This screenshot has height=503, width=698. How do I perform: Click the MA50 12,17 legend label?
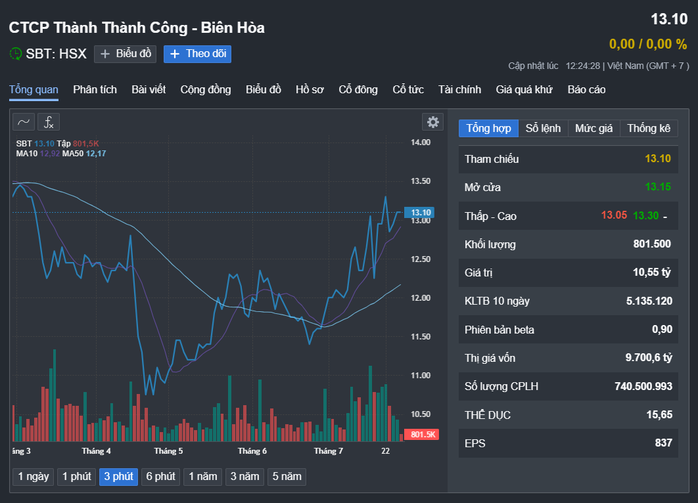pos(84,154)
